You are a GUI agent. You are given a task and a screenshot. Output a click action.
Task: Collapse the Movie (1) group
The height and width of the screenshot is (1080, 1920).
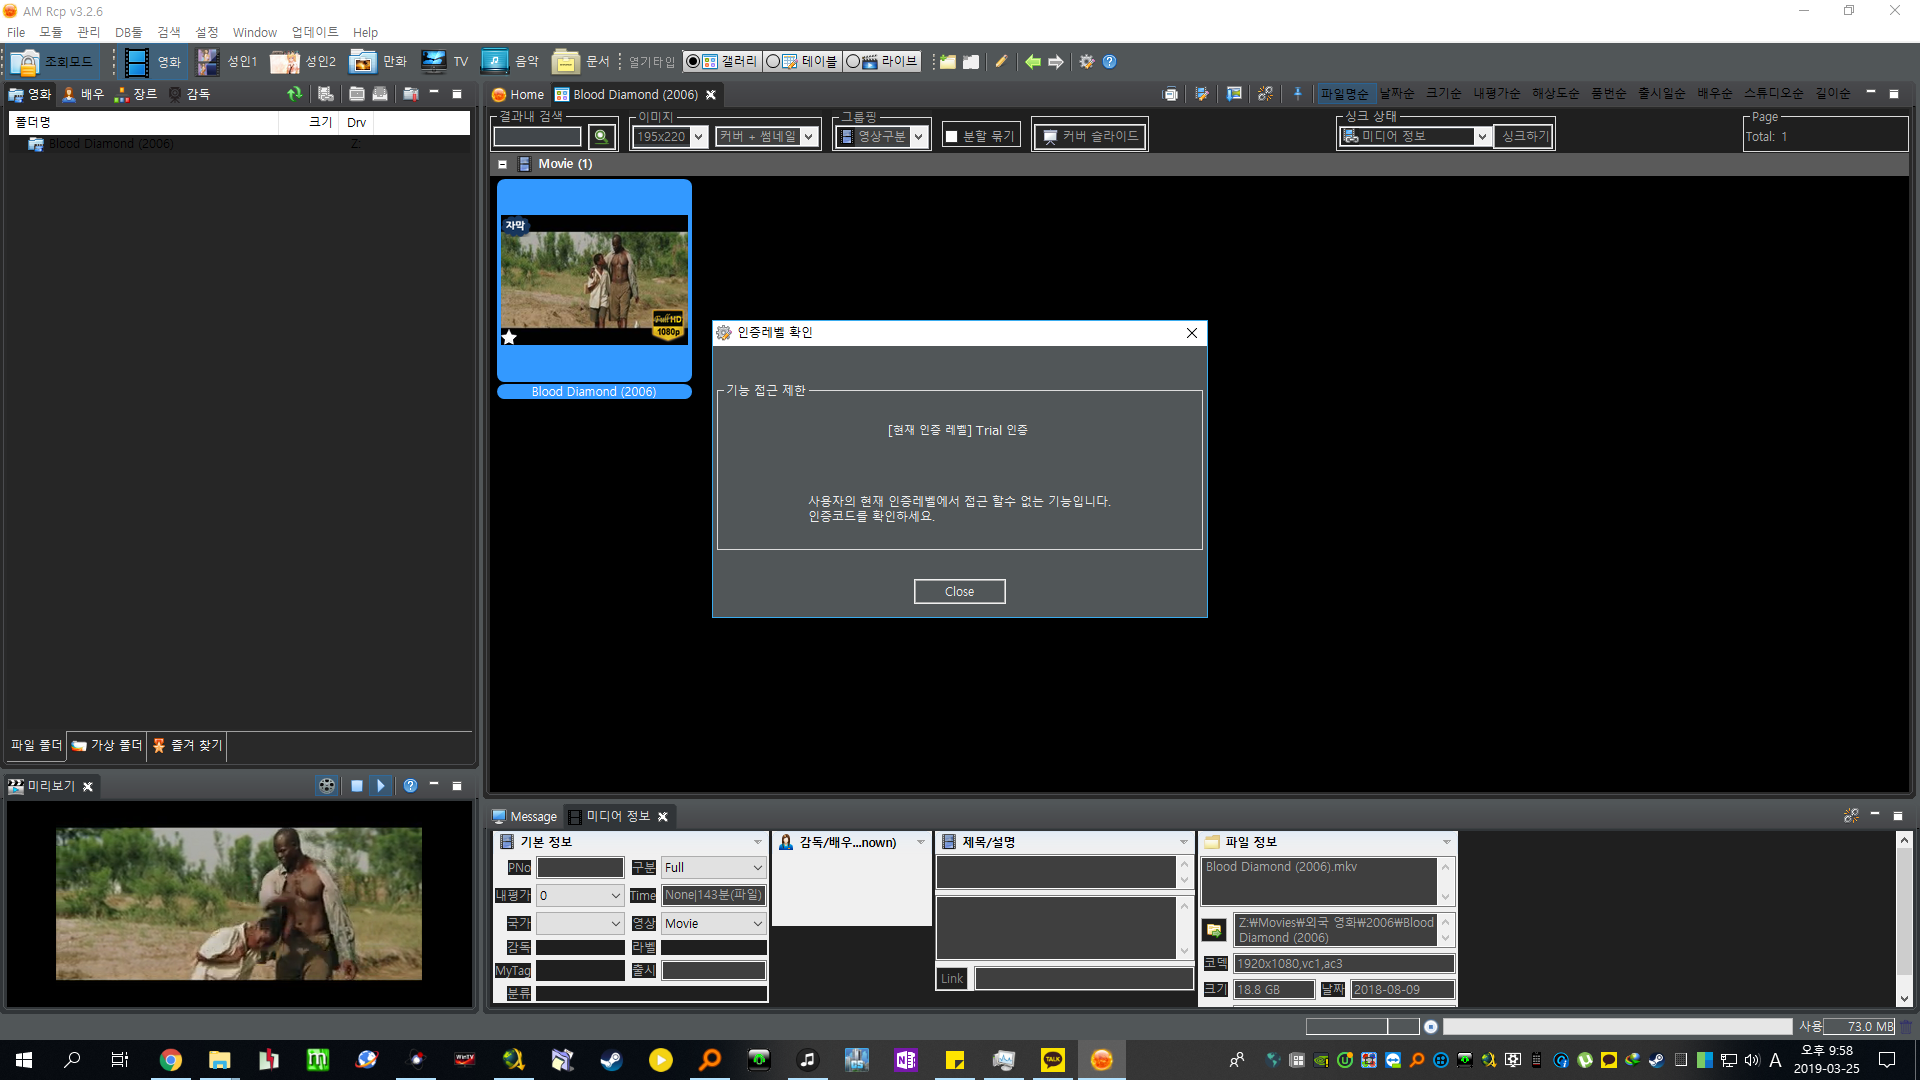[503, 164]
